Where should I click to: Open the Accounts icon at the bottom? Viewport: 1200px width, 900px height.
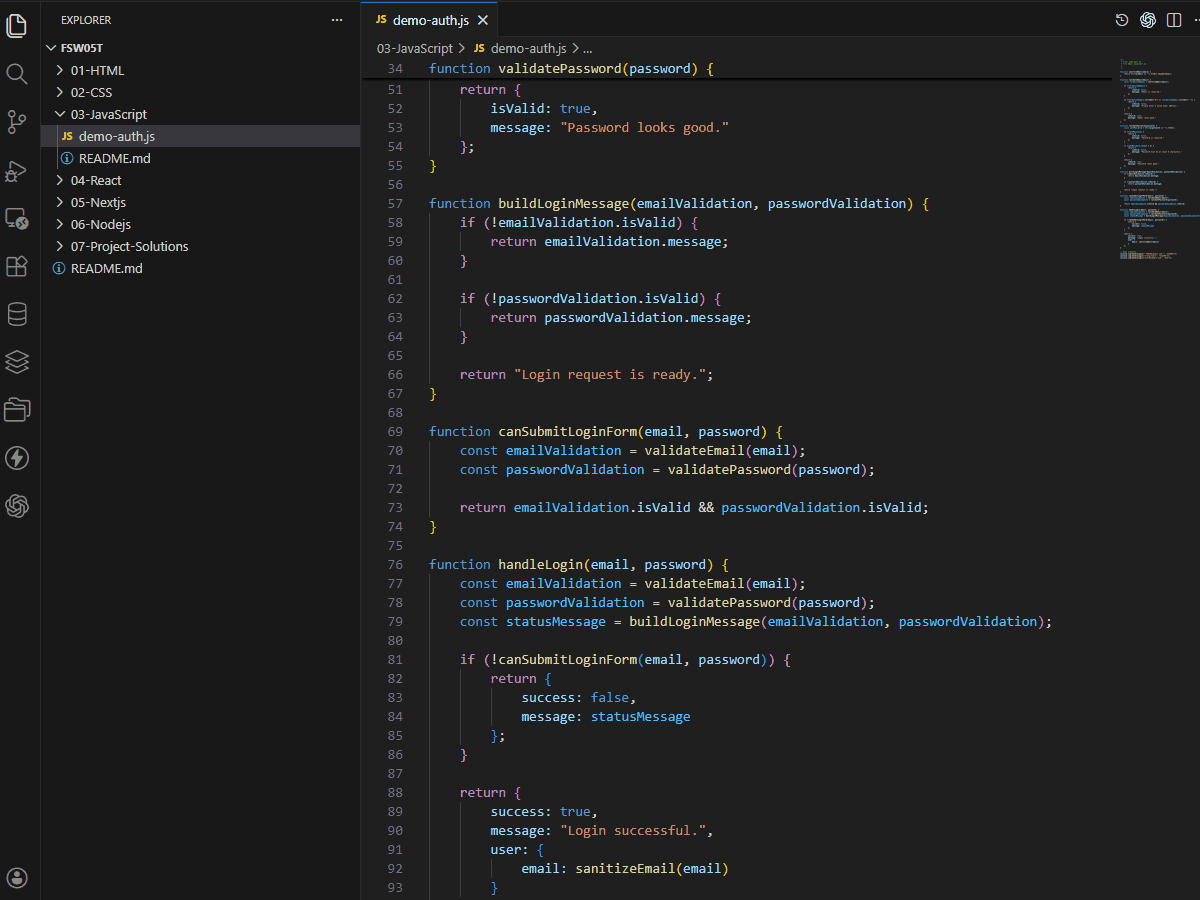pos(17,877)
